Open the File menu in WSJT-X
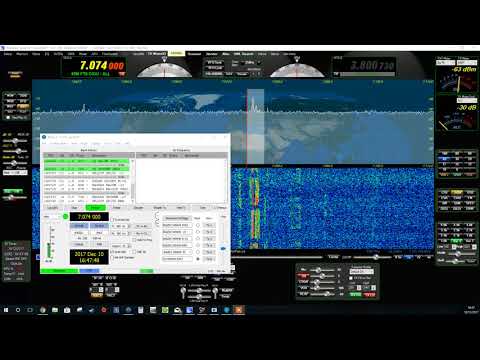Image resolution: width=480 pixels, height=360 pixels. tap(44, 143)
